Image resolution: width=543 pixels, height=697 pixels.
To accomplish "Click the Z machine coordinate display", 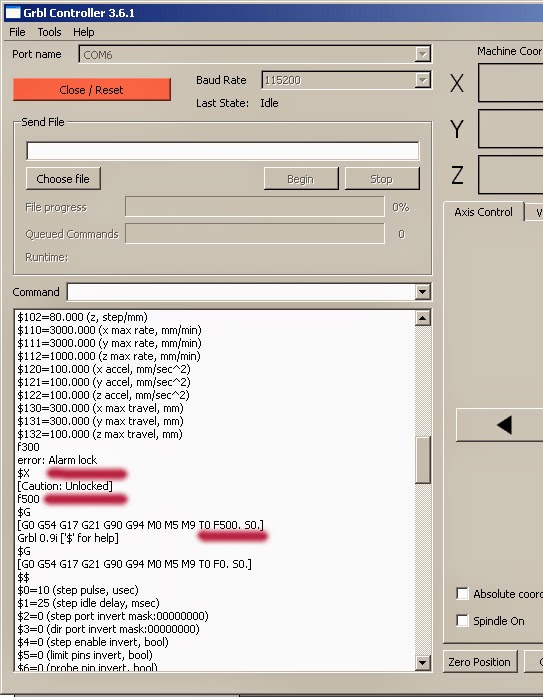I will click(x=511, y=175).
